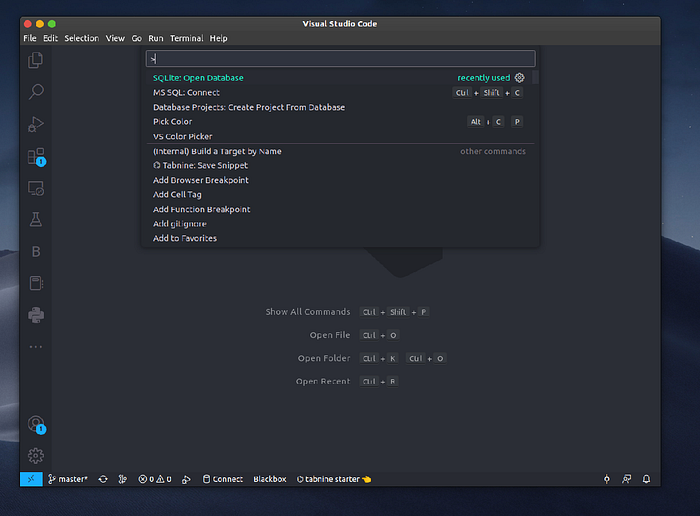
Task: Open the Blackbox B sidebar icon
Action: tap(36, 252)
